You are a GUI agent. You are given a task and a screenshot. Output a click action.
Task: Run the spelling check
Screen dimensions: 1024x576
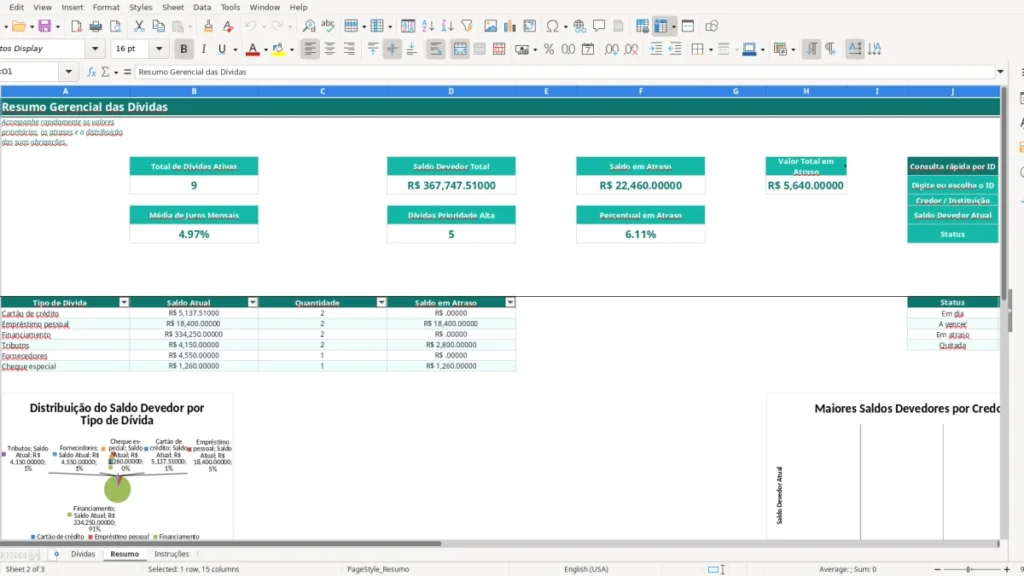click(328, 26)
